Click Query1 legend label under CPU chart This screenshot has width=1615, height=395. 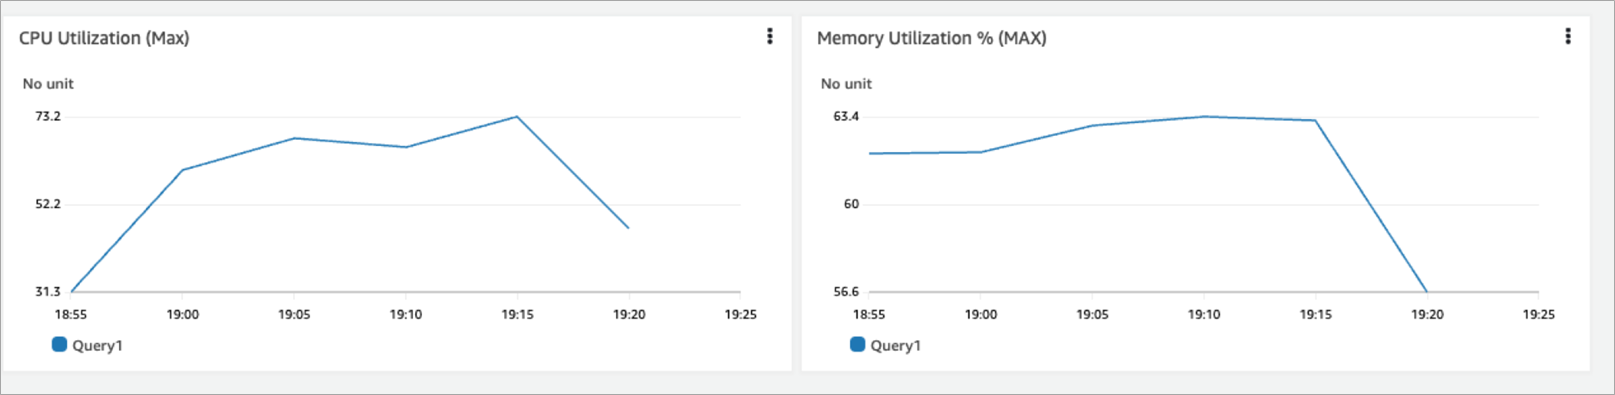pyautogui.click(x=97, y=345)
